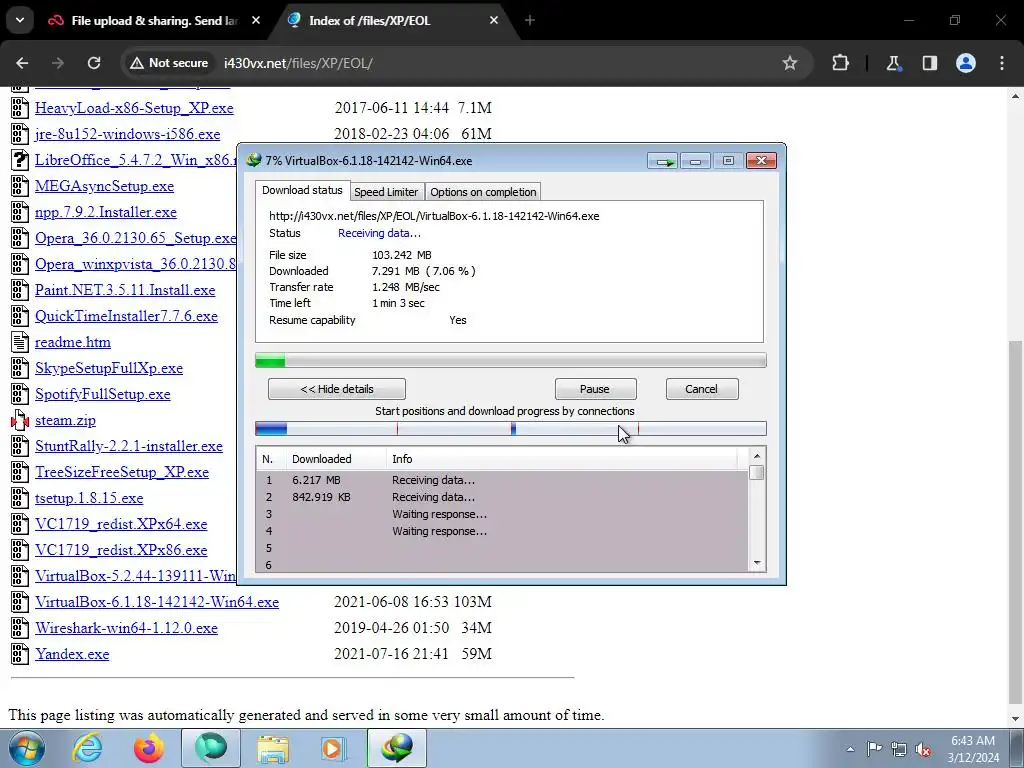Reload the page

tap(94, 63)
